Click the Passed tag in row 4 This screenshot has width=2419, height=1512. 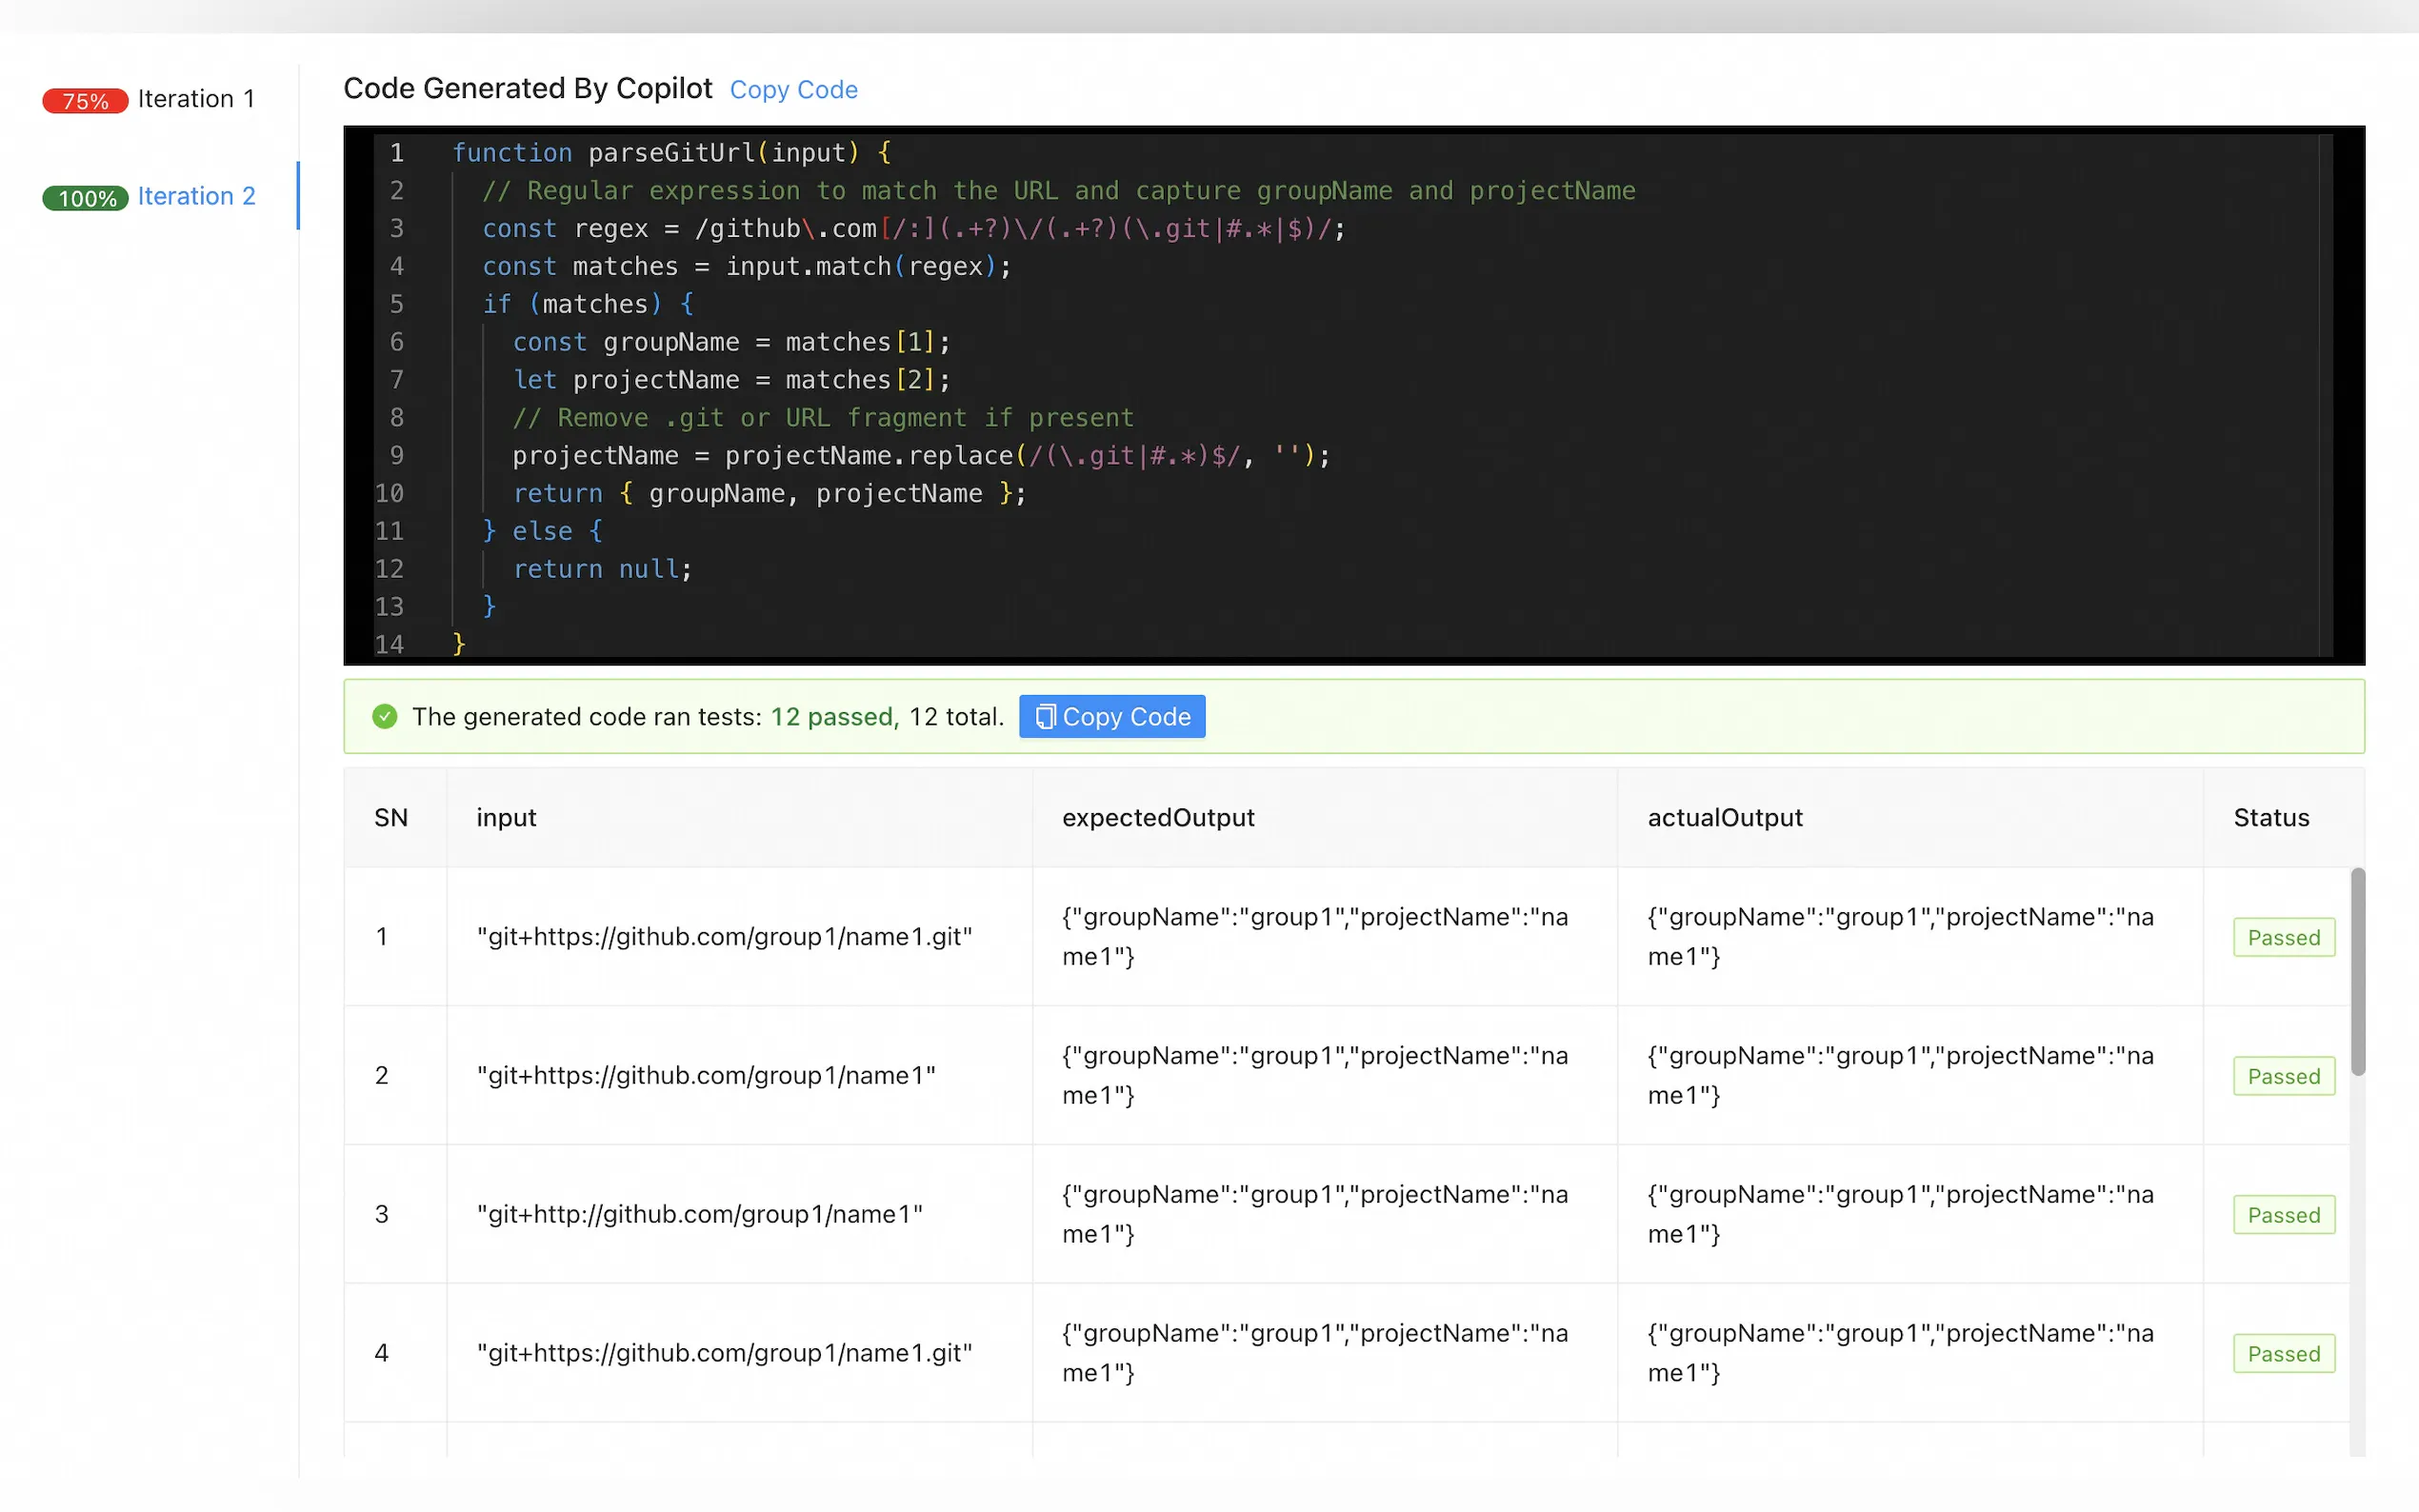[x=2283, y=1353]
